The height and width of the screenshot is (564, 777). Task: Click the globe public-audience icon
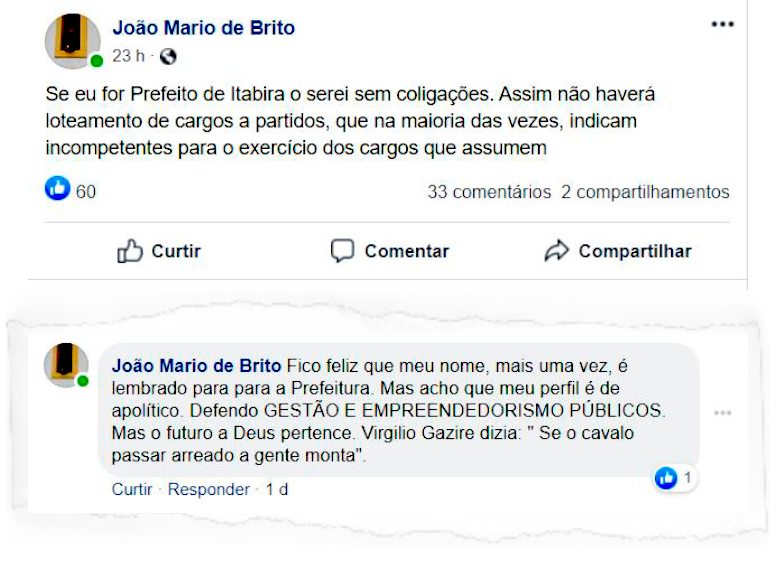tap(168, 57)
